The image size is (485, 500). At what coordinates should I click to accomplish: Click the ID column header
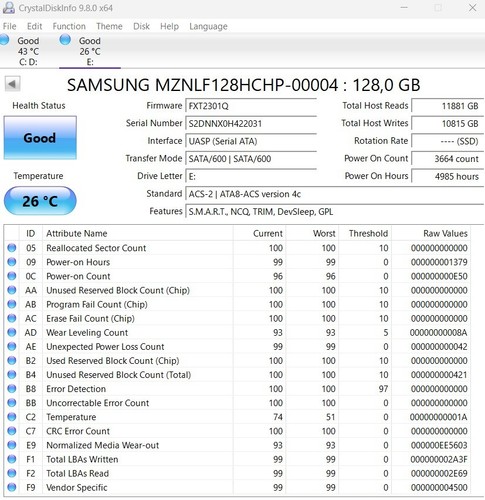click(31, 233)
